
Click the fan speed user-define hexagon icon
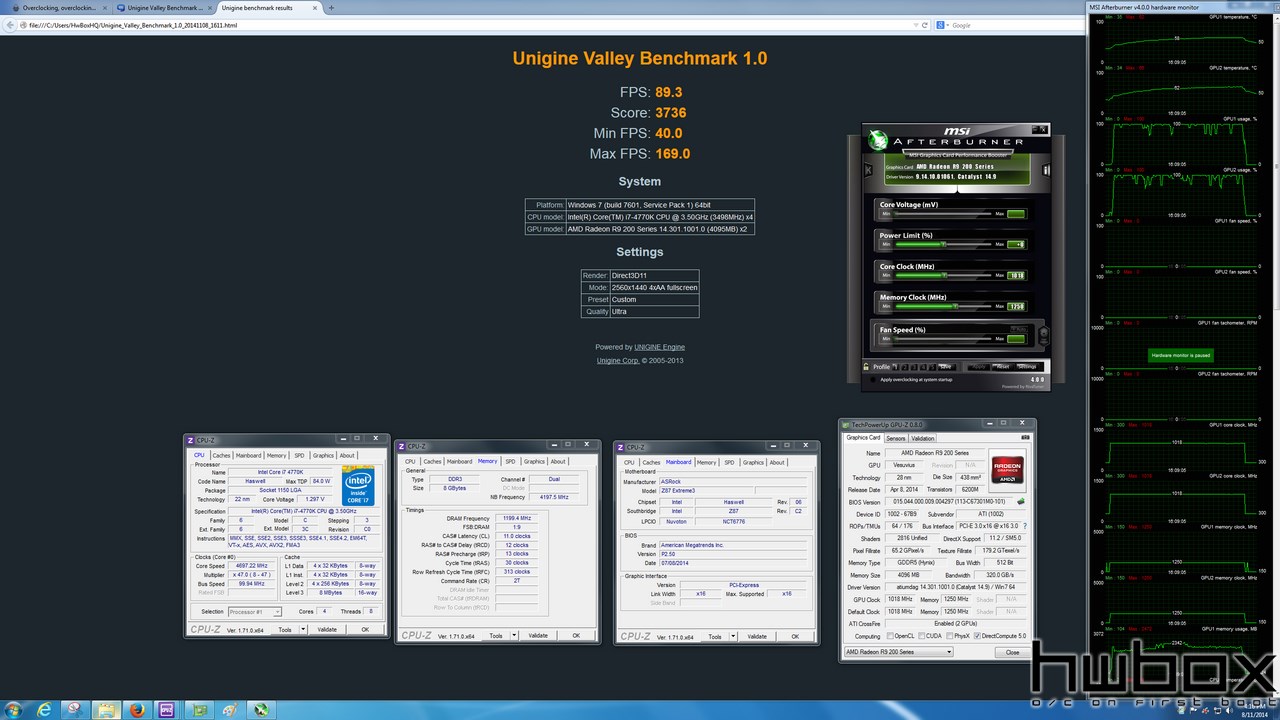tap(1044, 336)
